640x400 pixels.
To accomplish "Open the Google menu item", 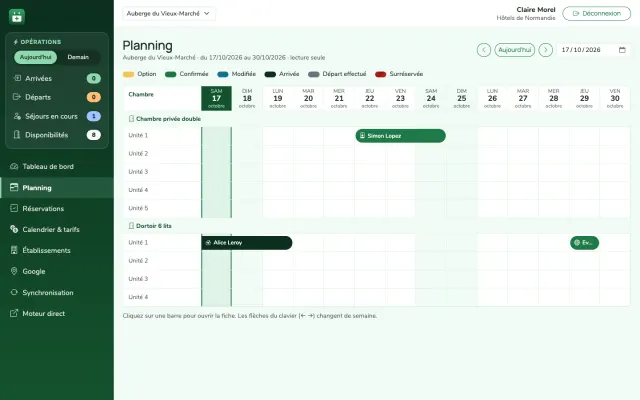I will click(57, 271).
